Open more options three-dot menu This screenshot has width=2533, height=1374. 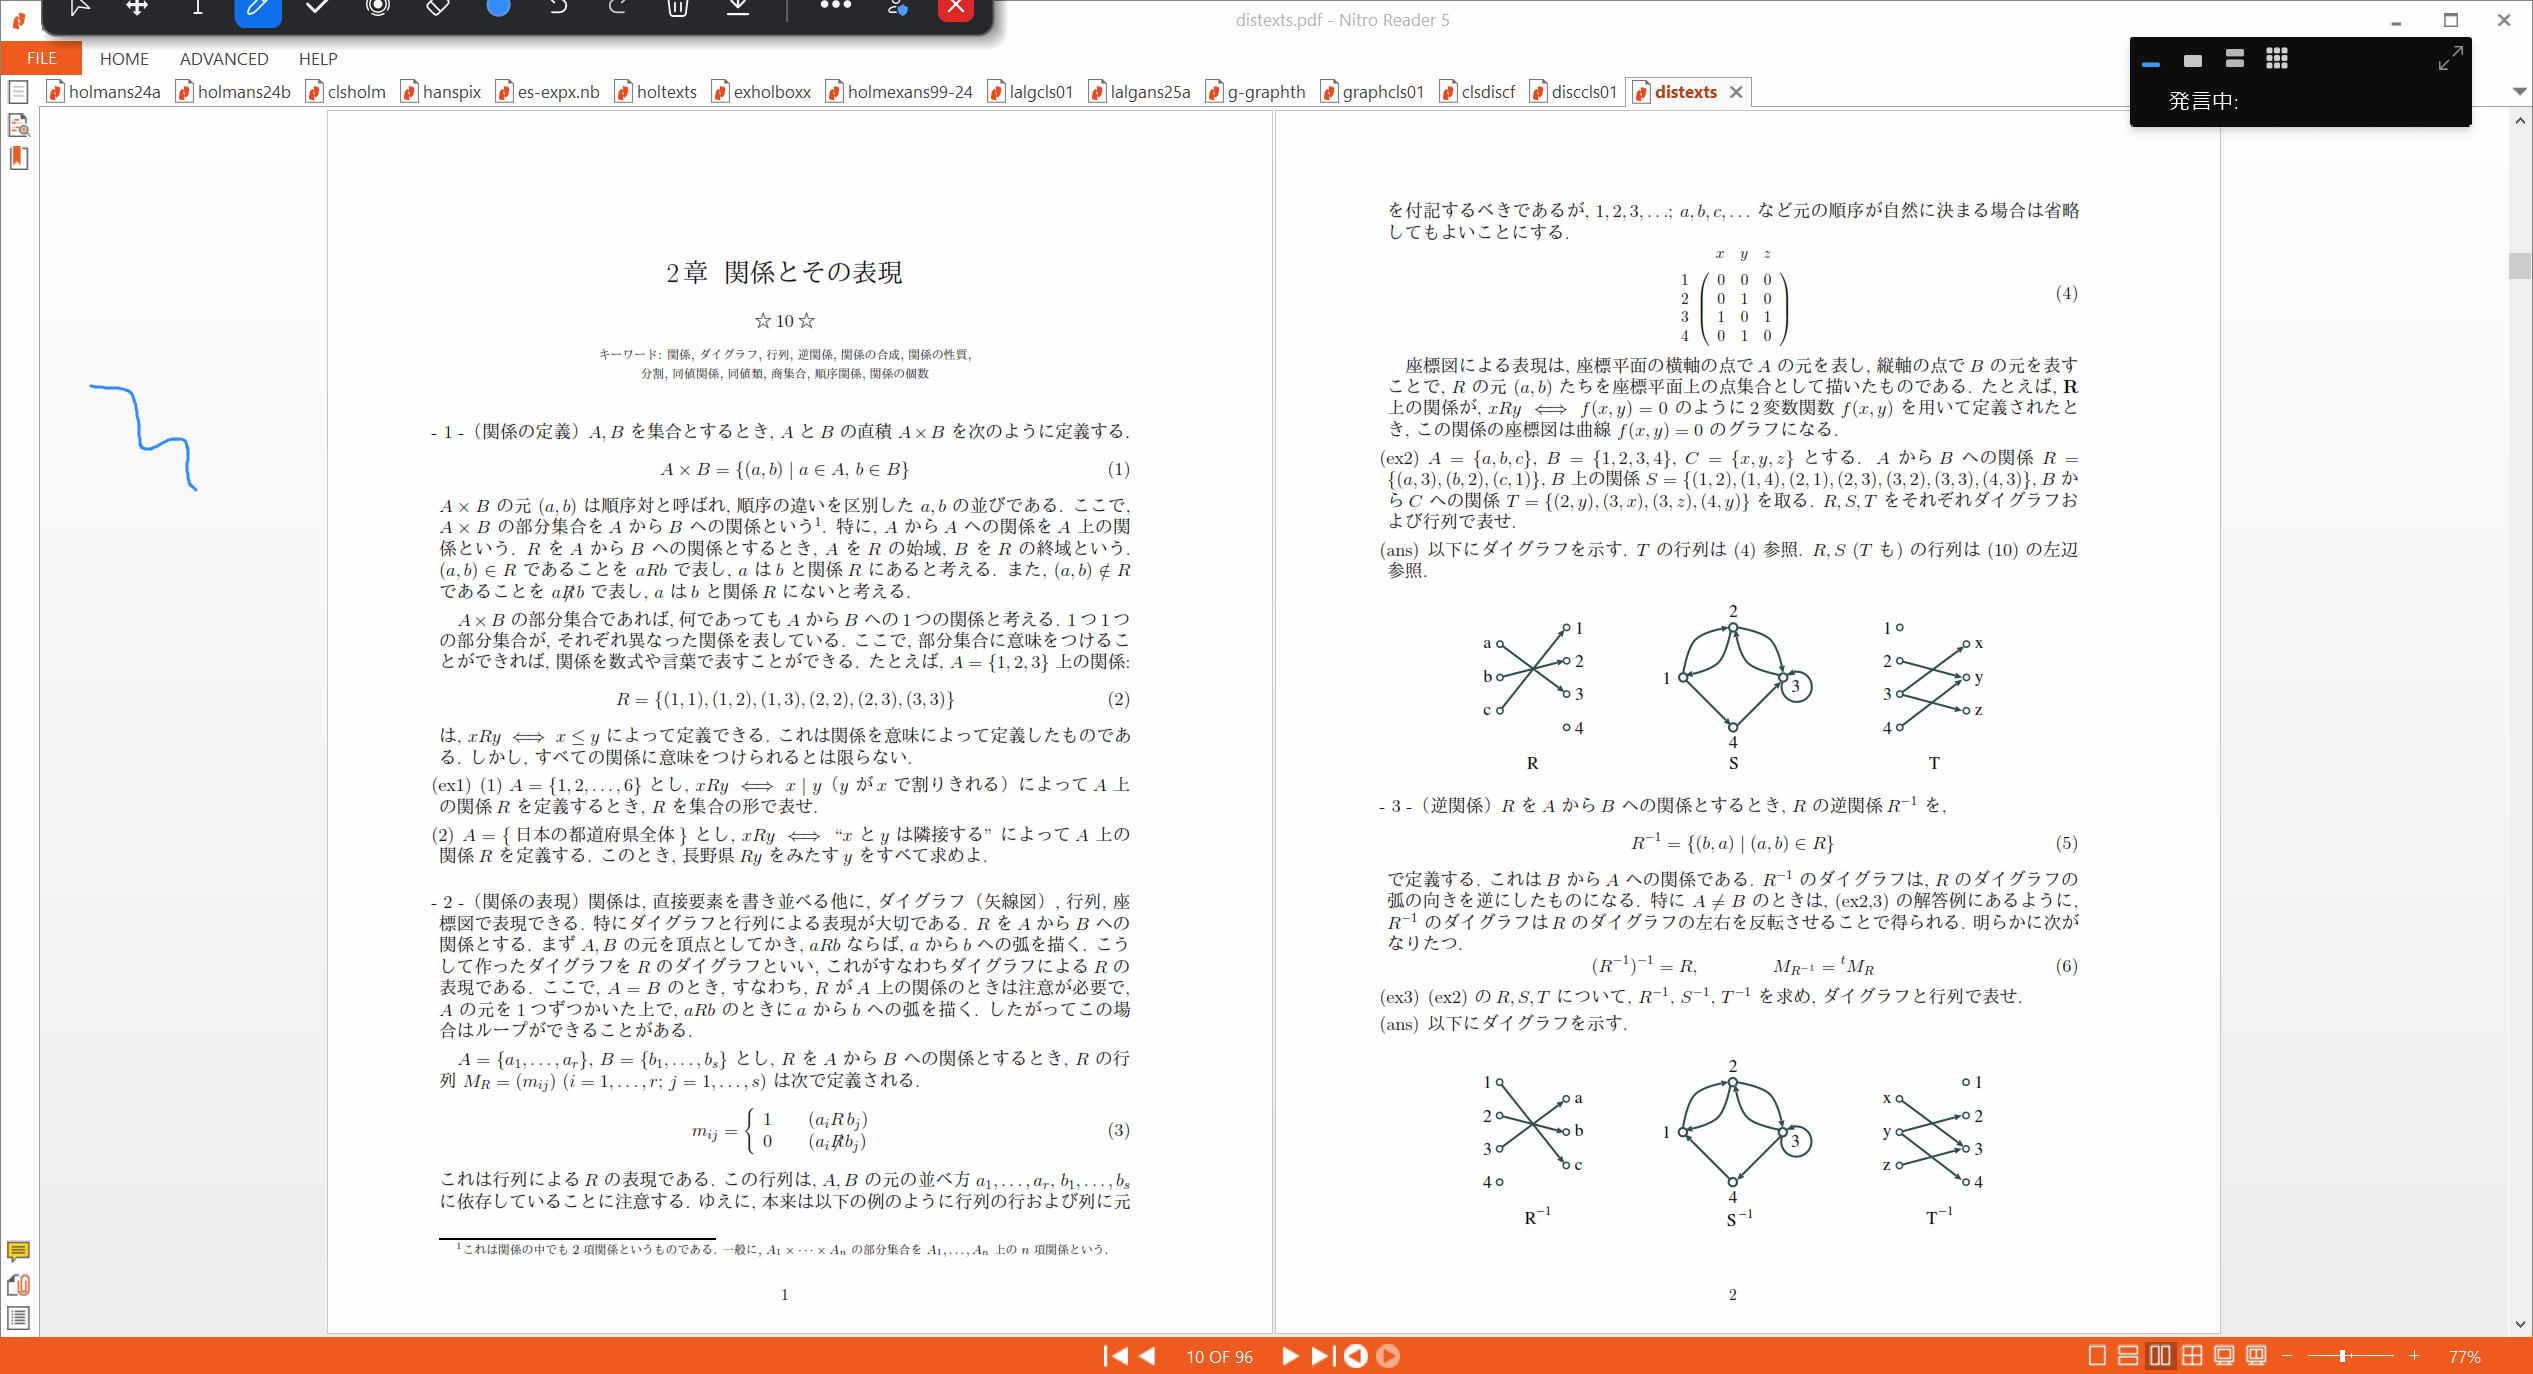pyautogui.click(x=836, y=6)
